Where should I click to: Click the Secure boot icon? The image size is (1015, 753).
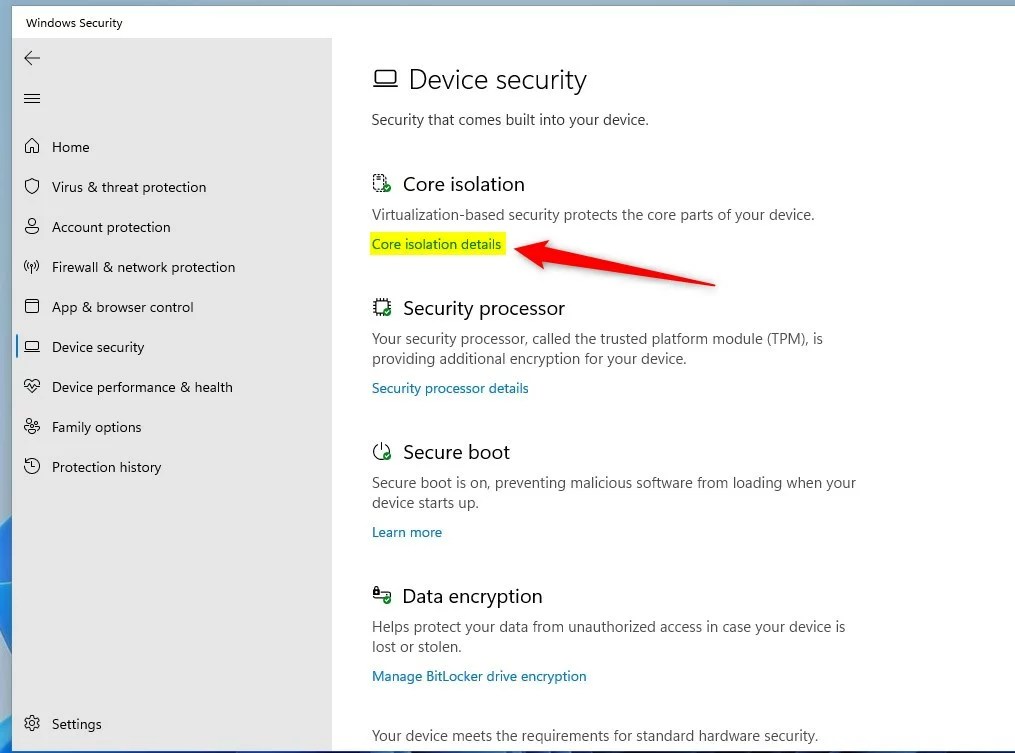pos(381,451)
